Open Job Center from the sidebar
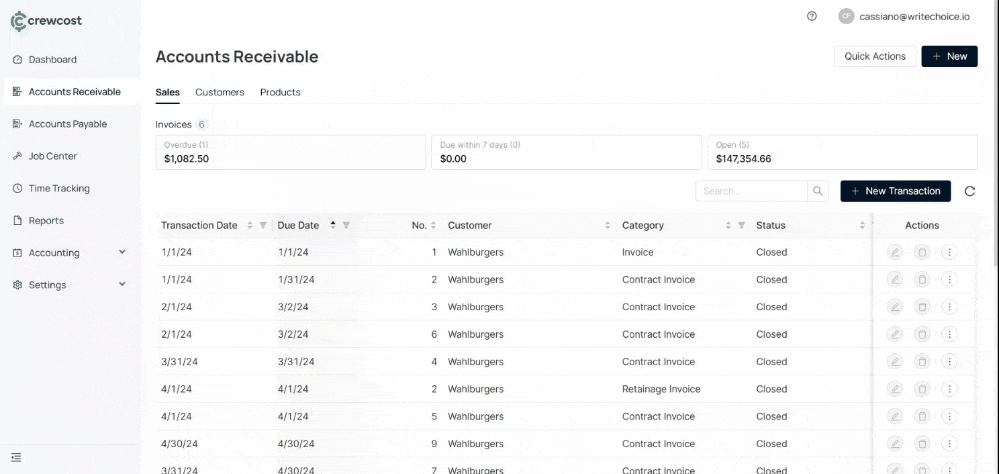This screenshot has height=474, width=999. coord(52,156)
